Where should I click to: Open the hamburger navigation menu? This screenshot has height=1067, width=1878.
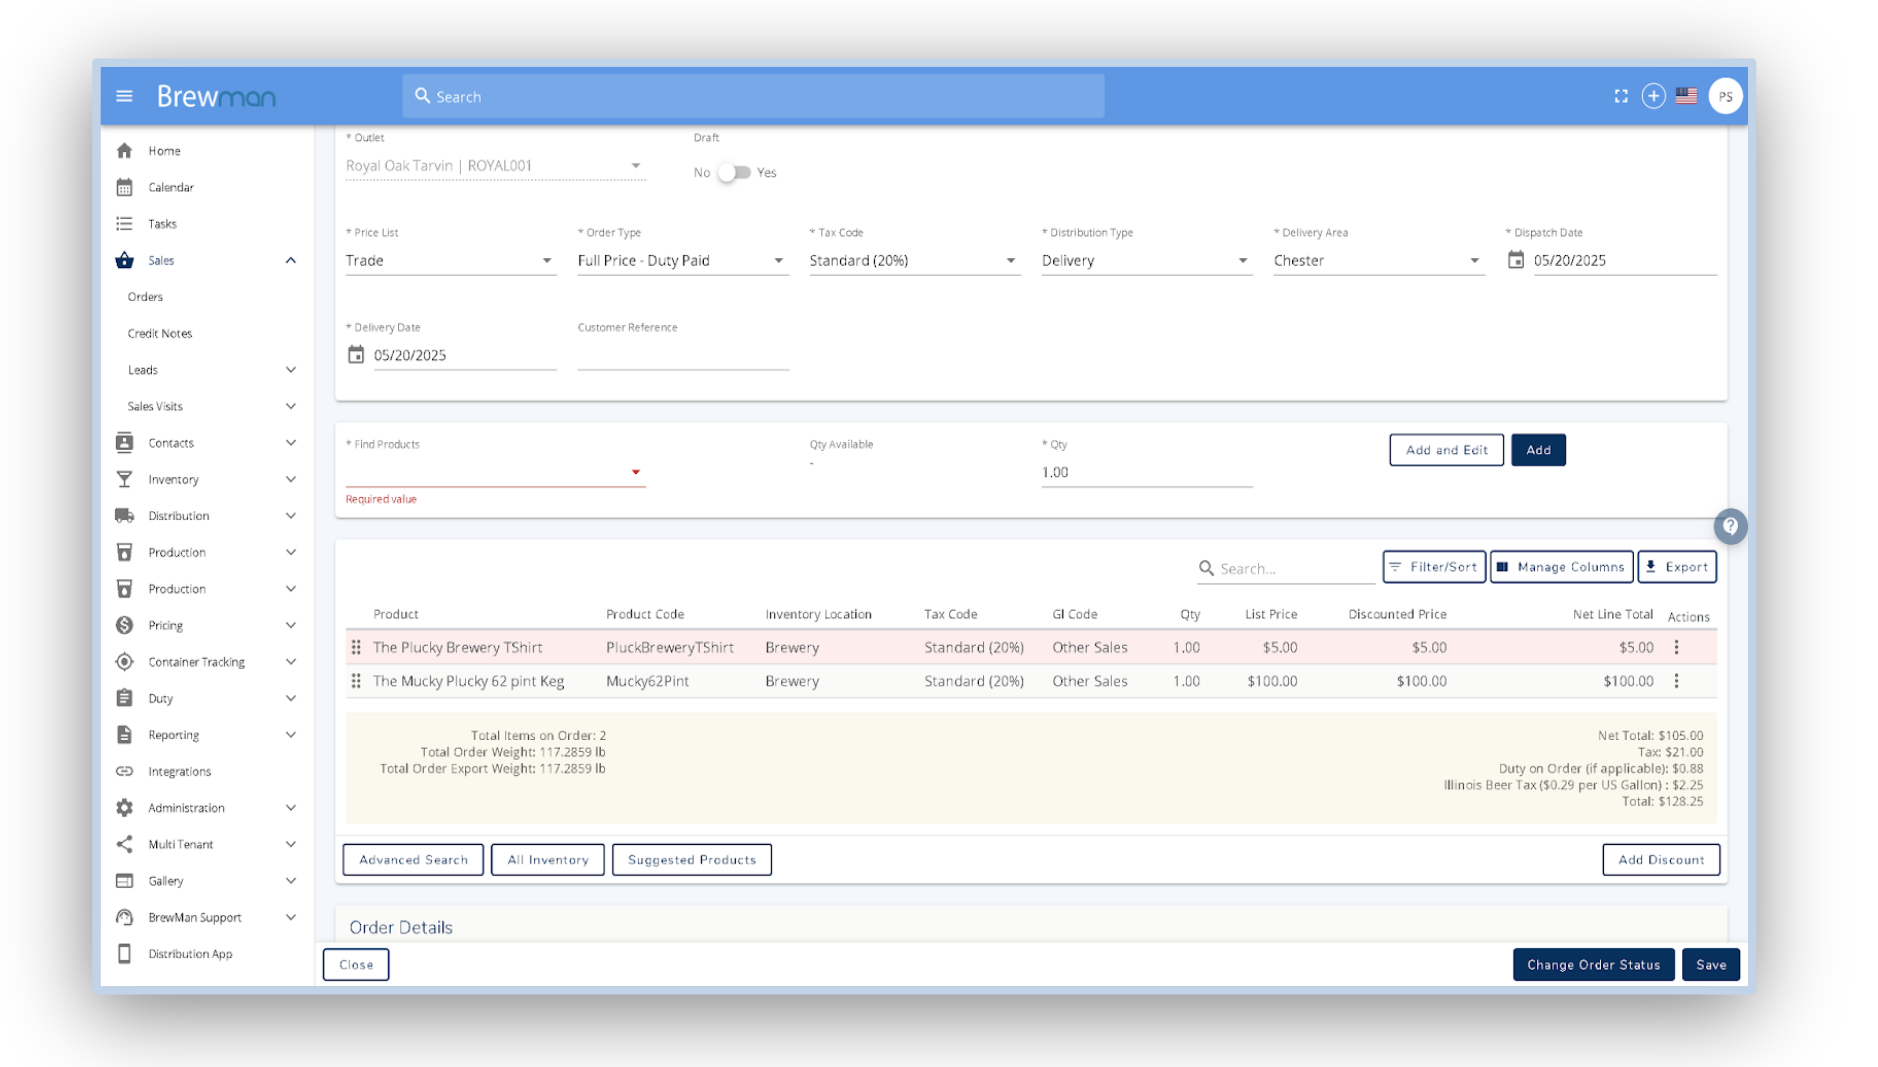click(x=124, y=96)
